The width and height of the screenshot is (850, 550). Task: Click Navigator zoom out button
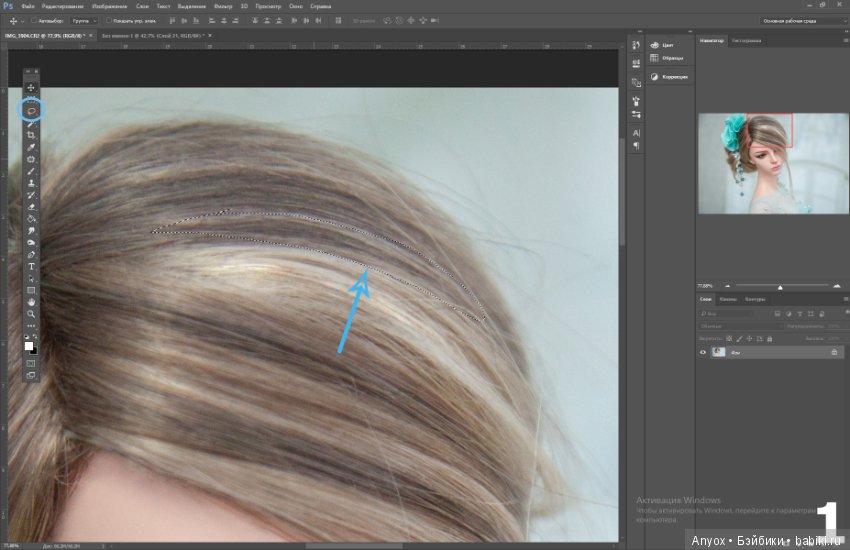pyautogui.click(x=727, y=286)
